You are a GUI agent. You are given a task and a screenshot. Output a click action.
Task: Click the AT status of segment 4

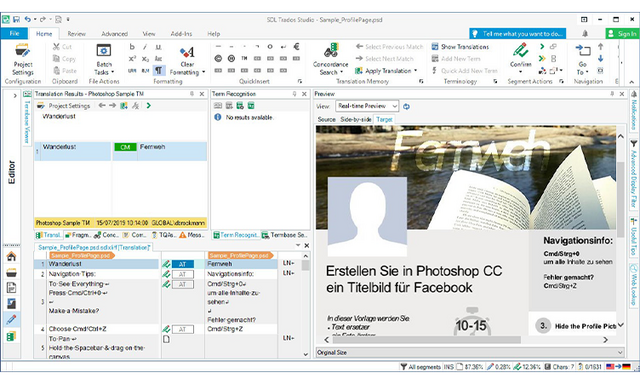182,329
